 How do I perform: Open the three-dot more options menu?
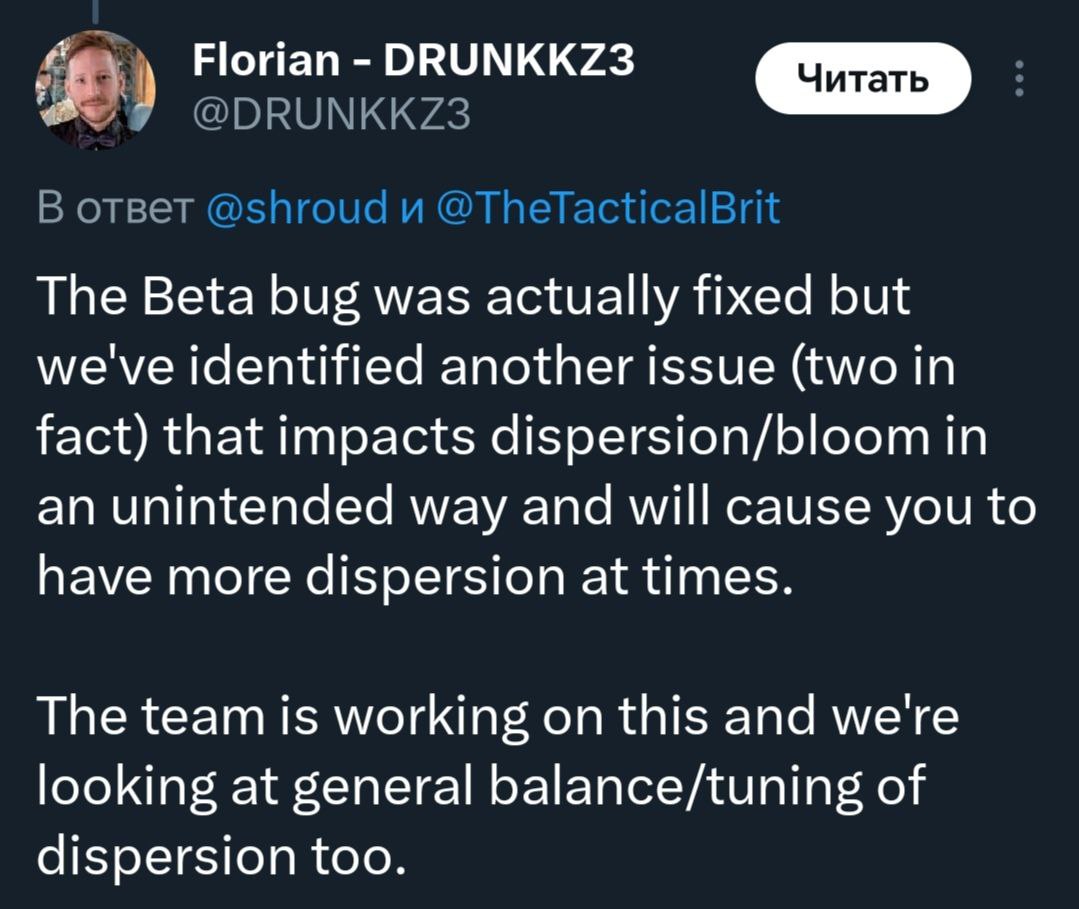click(x=1018, y=79)
